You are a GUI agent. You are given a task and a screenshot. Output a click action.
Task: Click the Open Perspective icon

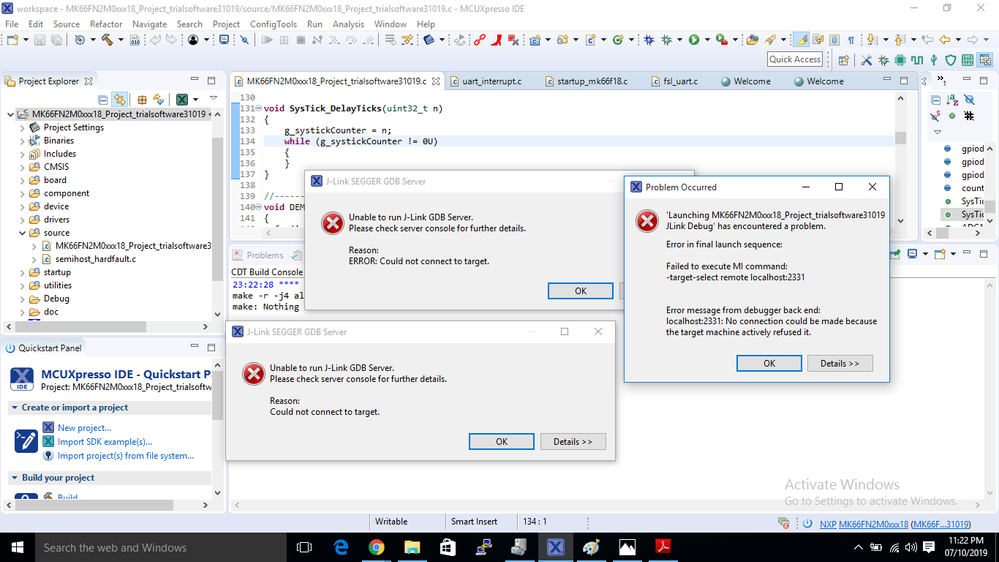click(844, 61)
